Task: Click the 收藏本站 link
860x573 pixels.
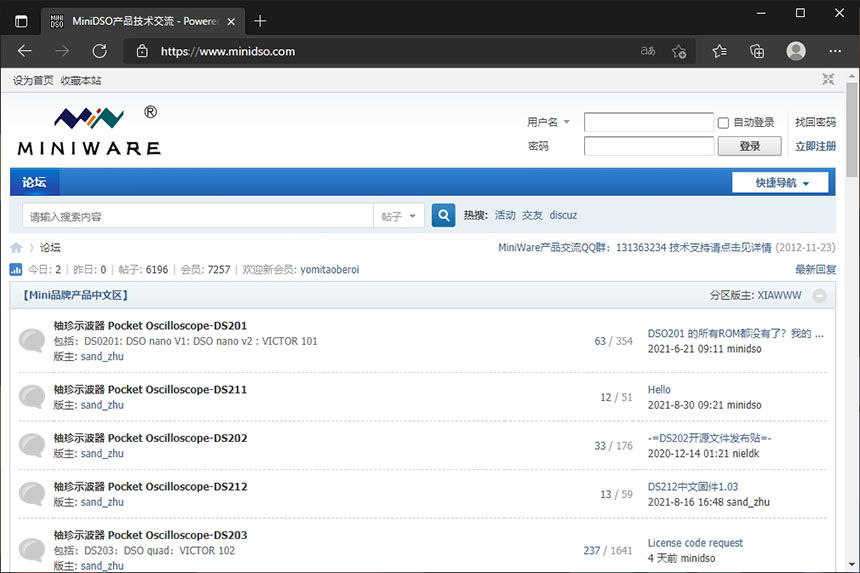Action: (x=81, y=80)
